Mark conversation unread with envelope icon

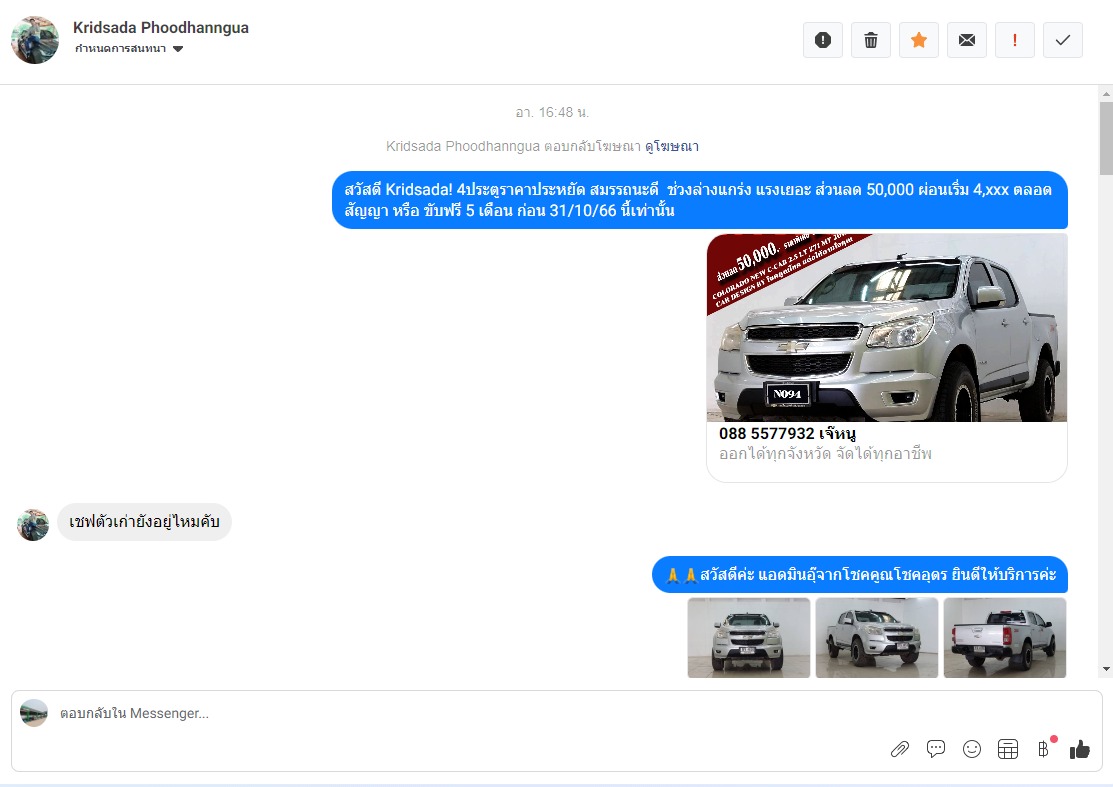coord(967,40)
